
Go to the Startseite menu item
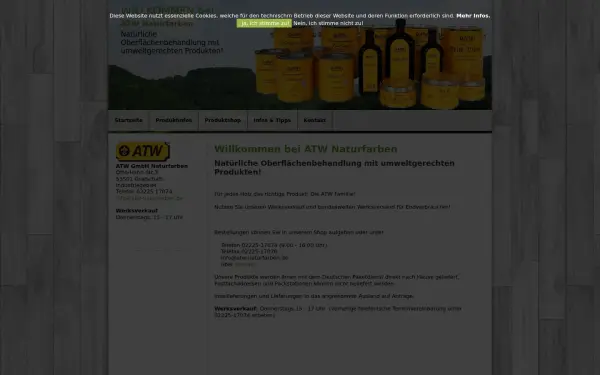coord(129,120)
